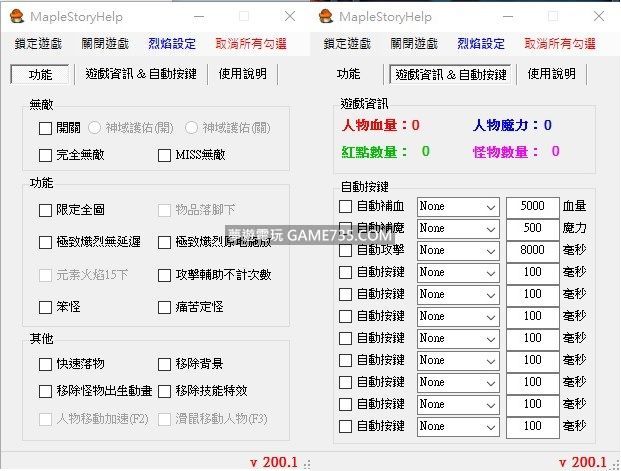The width and height of the screenshot is (621, 471).
Task: Enable 快速落物 under 其他
Action: 45,364
